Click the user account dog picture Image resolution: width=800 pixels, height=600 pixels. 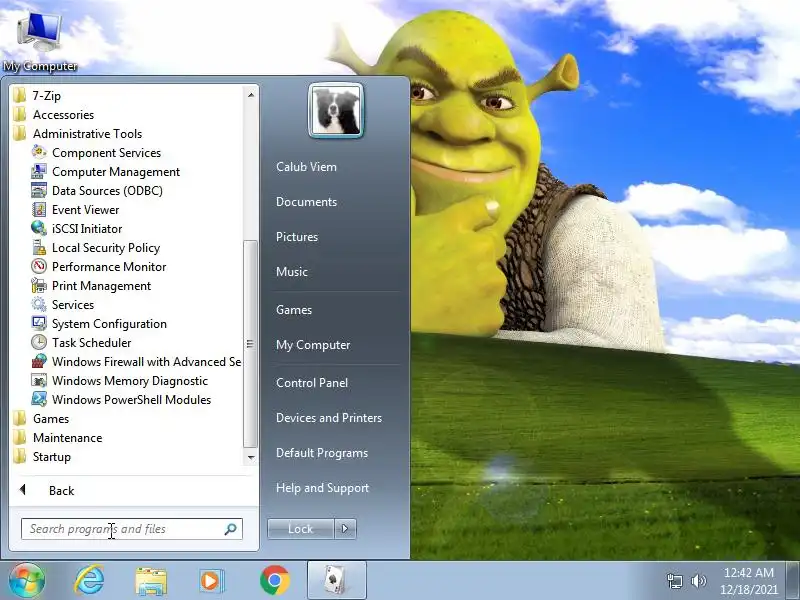[336, 110]
